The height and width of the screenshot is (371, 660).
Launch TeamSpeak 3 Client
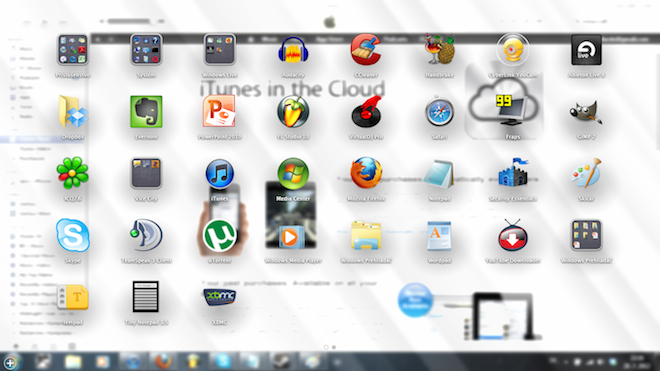(146, 235)
